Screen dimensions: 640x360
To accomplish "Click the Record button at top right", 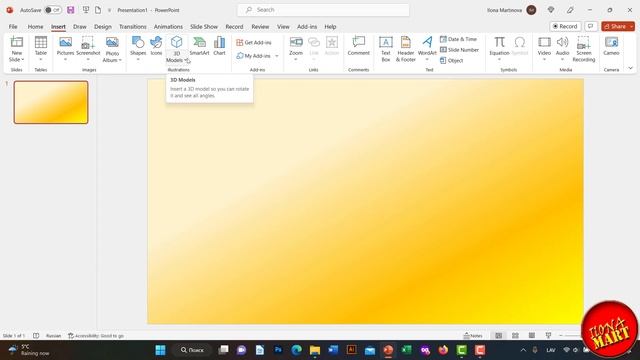I will (x=565, y=26).
